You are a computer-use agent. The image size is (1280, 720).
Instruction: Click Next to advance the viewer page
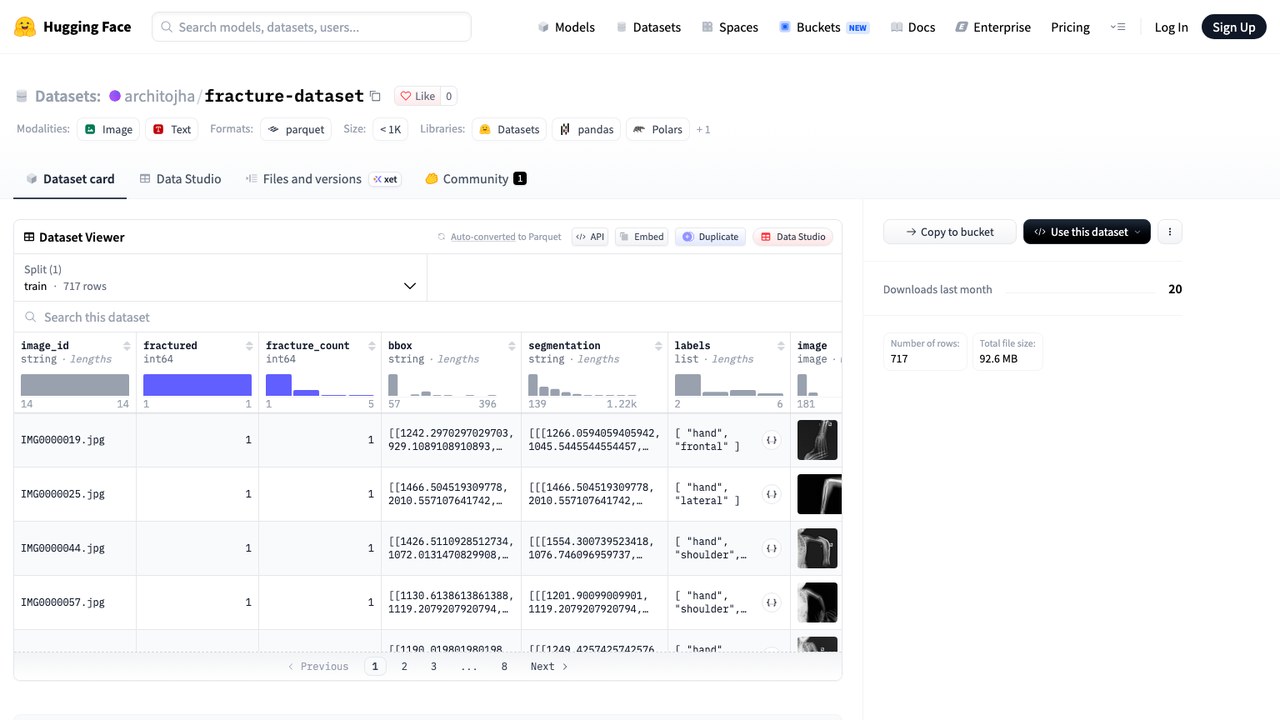point(549,666)
